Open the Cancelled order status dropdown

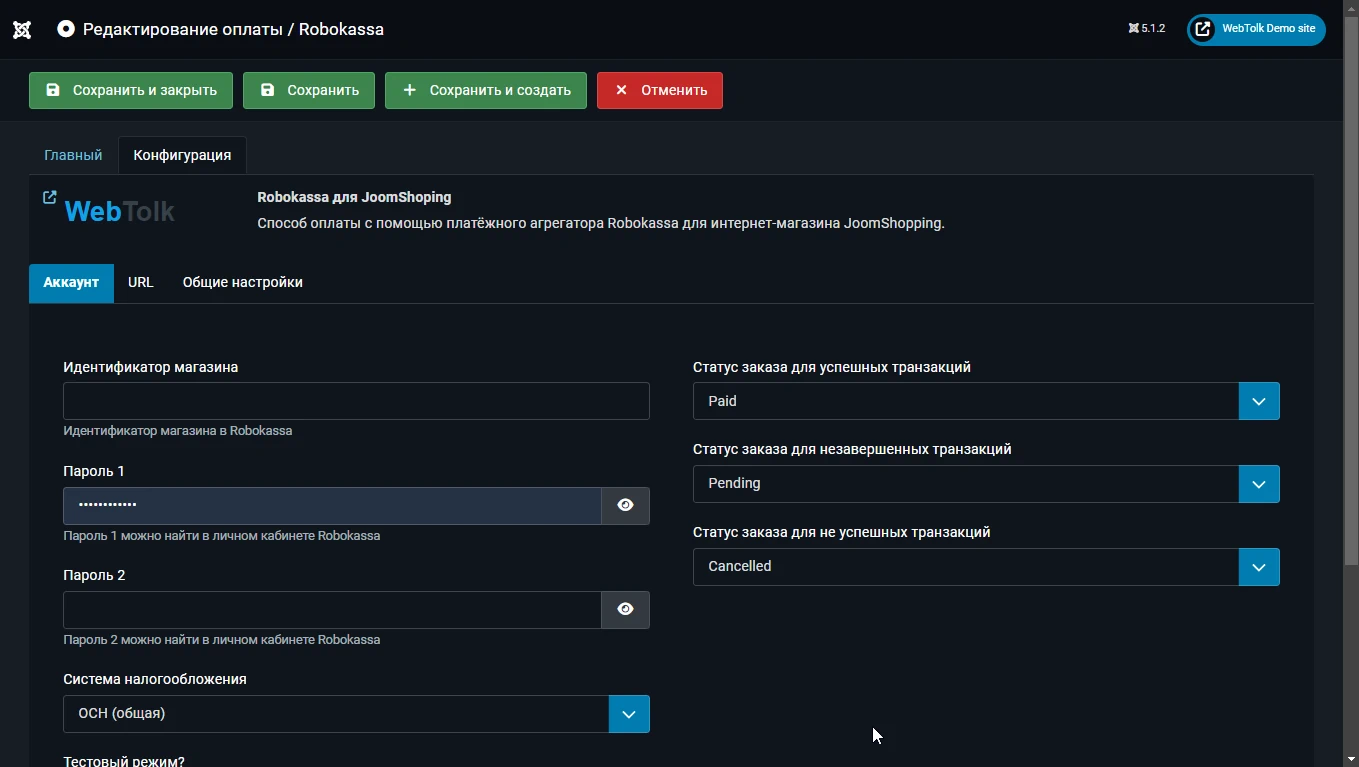tap(986, 567)
